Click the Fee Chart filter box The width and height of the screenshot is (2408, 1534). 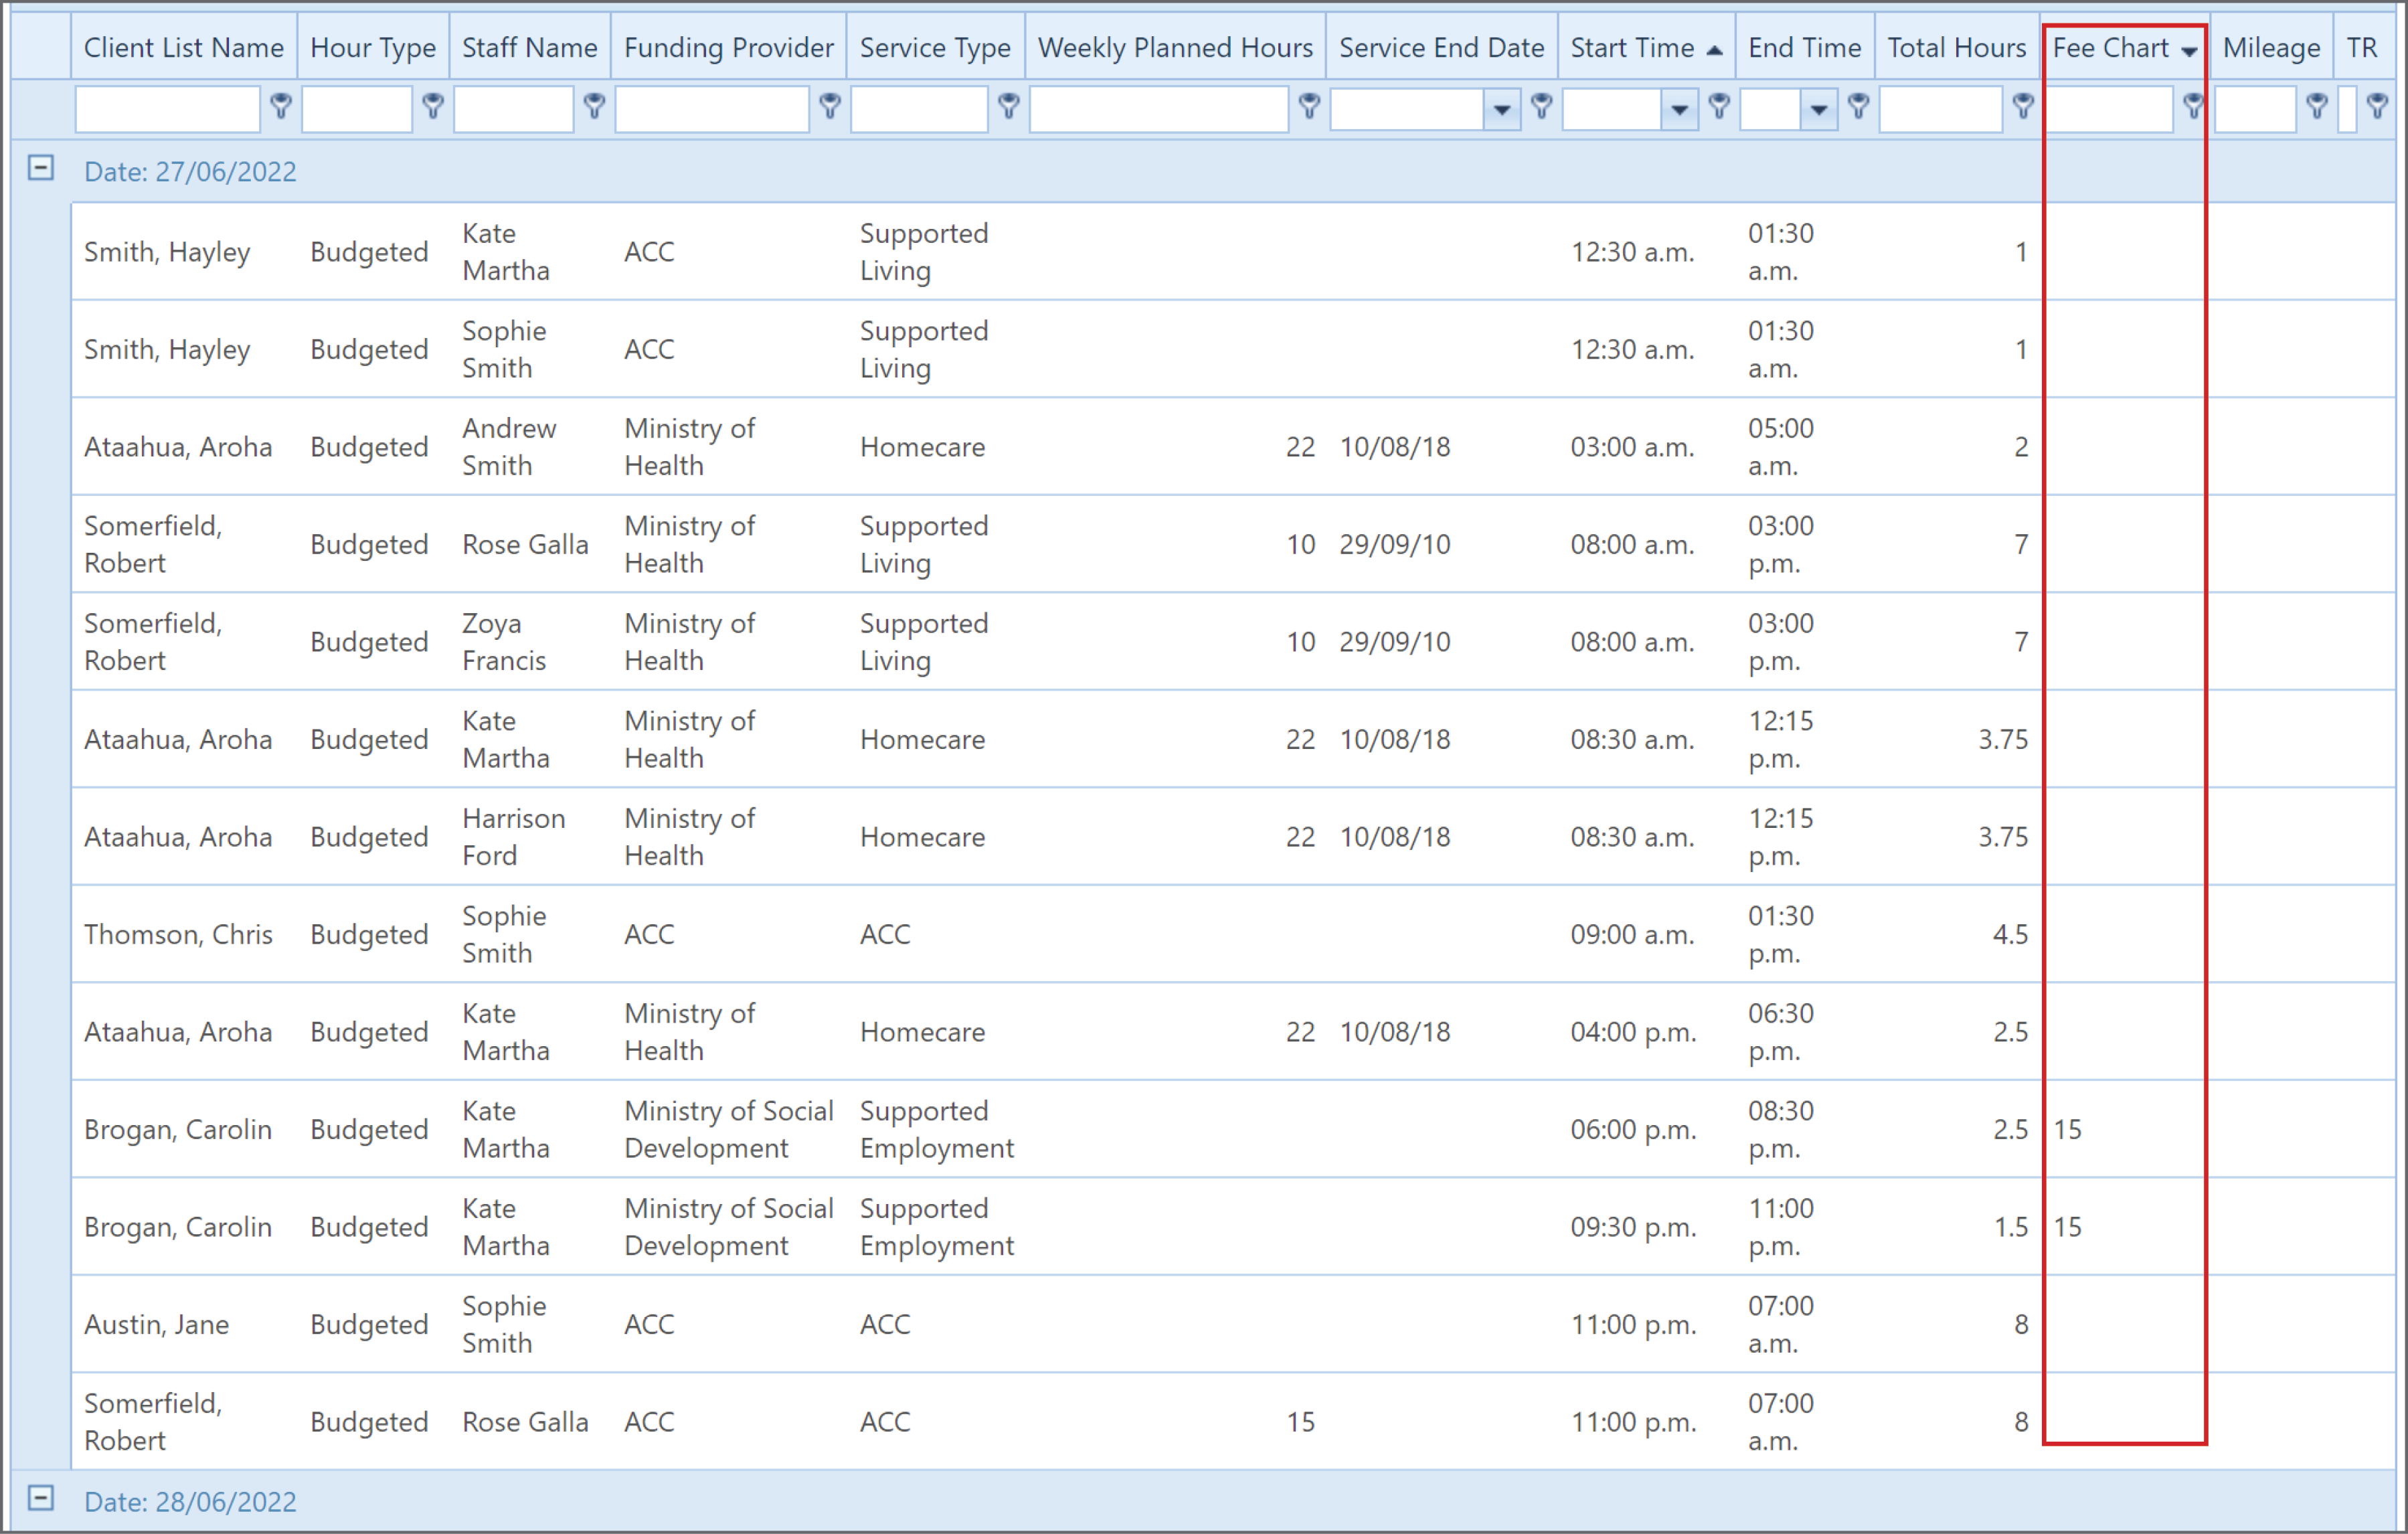pos(2109,109)
